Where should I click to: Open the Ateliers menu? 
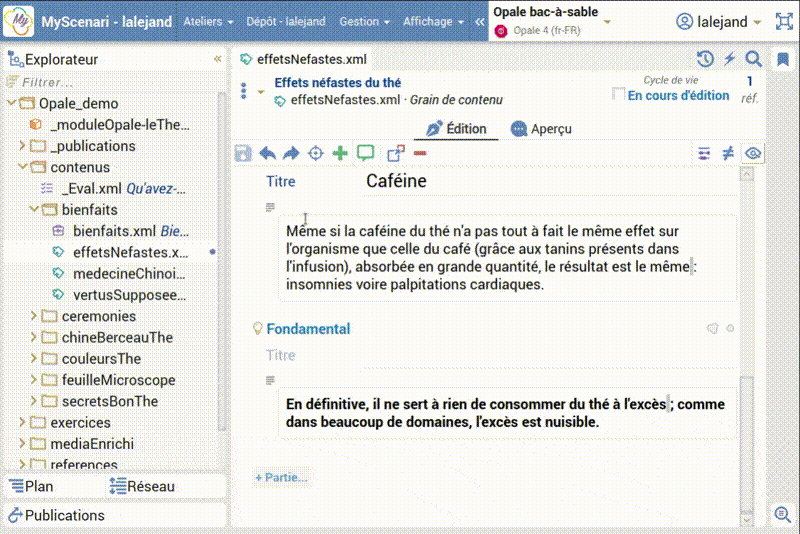pyautogui.click(x=208, y=22)
